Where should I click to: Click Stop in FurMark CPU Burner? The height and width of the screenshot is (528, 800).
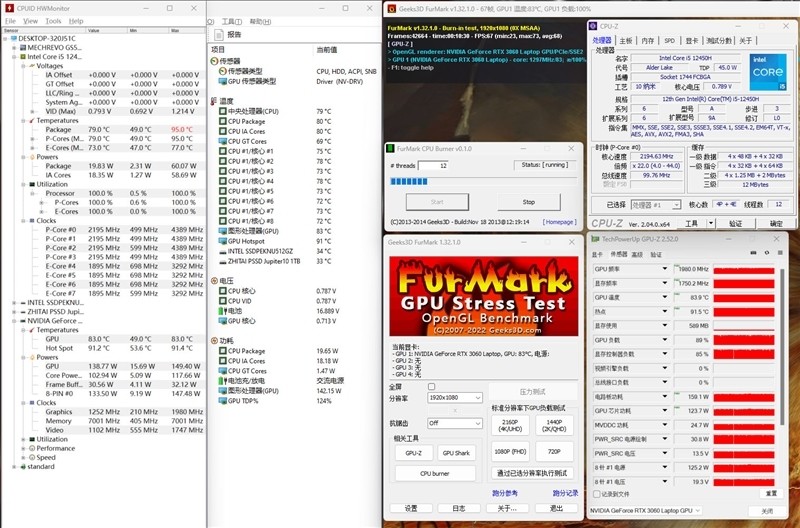click(528, 201)
